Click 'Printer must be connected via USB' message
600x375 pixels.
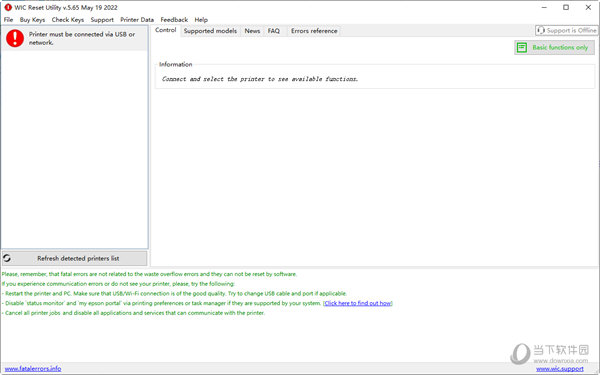[82, 38]
